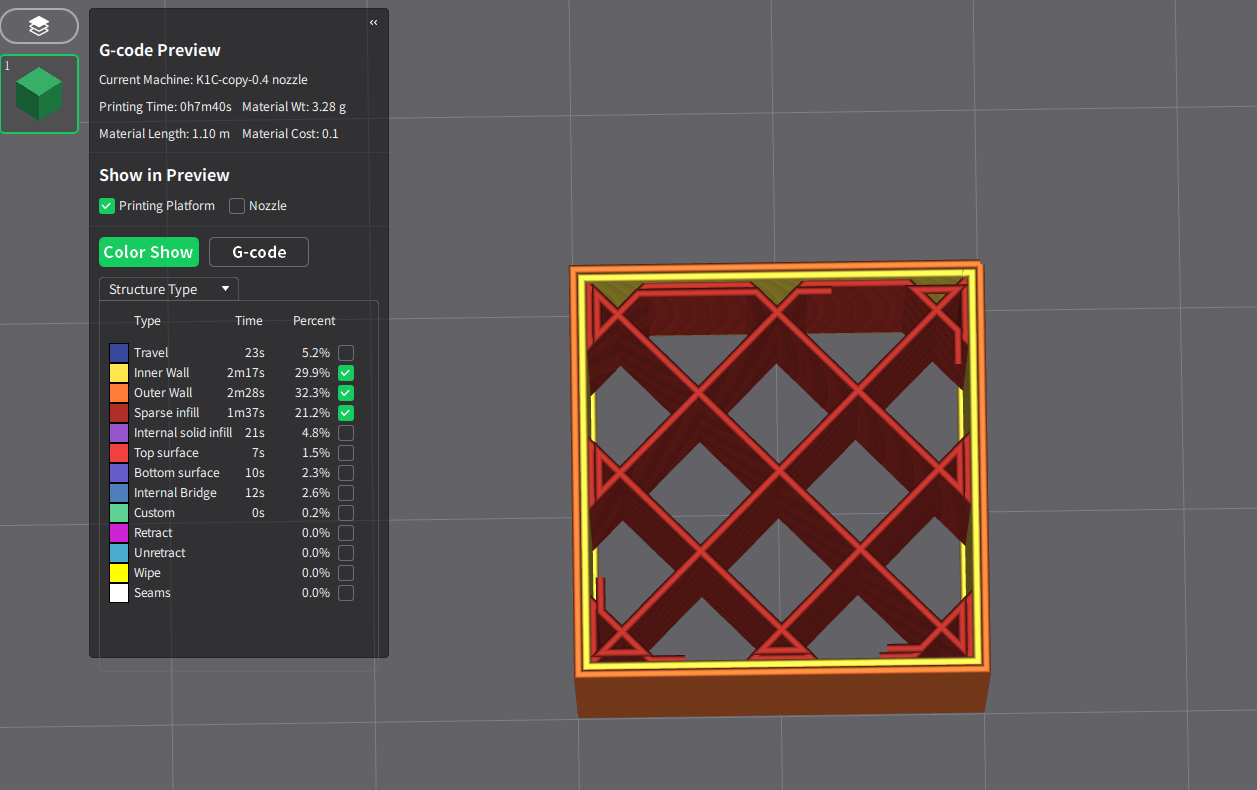Viewport: 1257px width, 790px height.
Task: Click the Sparse infill red color swatch
Action: click(x=119, y=413)
